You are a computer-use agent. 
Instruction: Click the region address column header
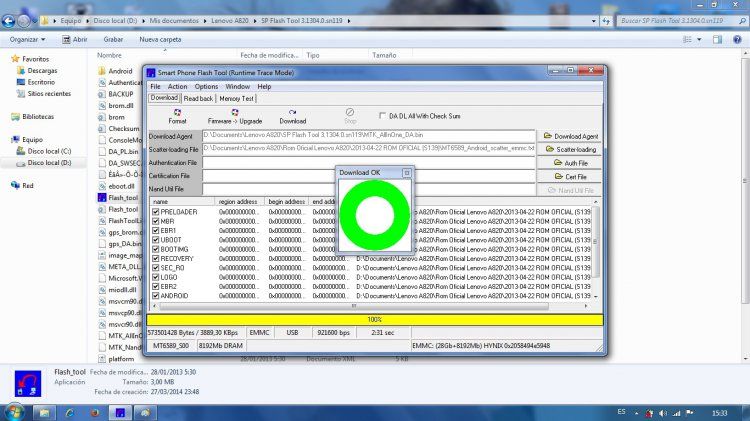click(x=238, y=201)
